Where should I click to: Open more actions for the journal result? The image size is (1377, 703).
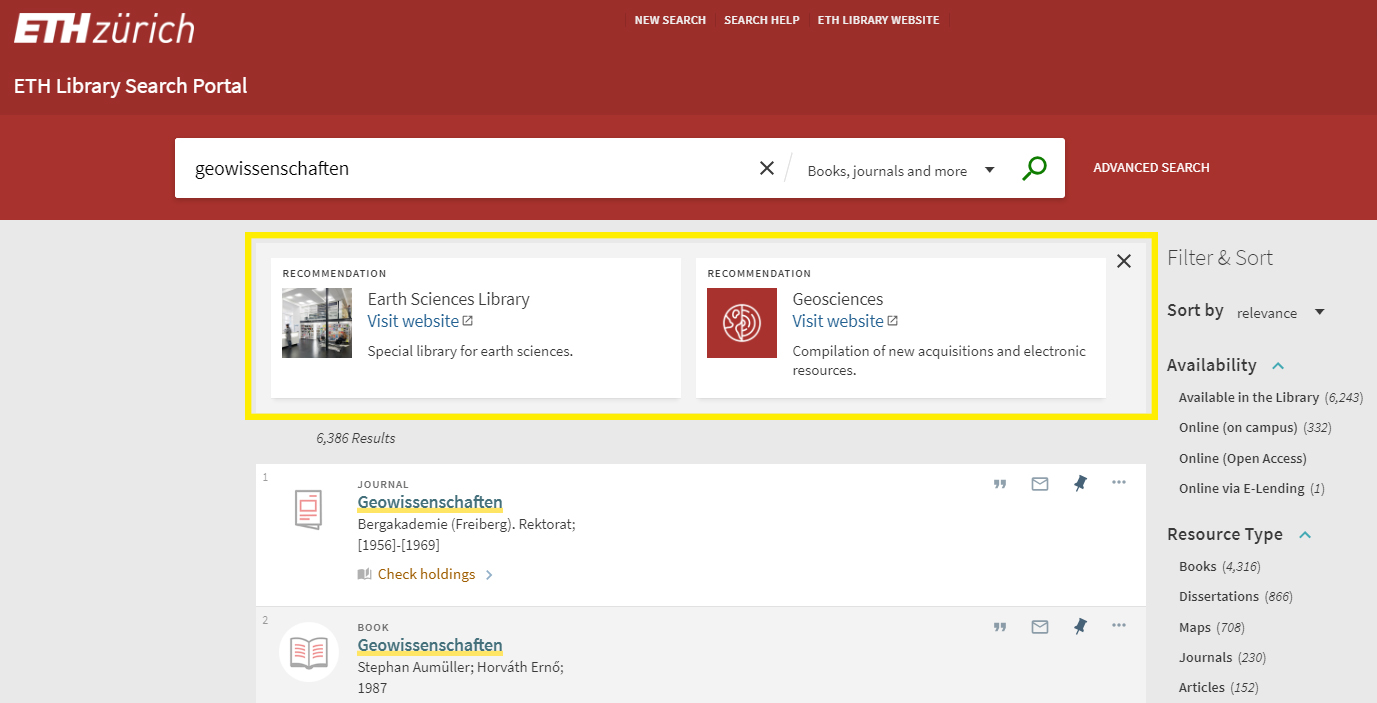coord(1119,483)
